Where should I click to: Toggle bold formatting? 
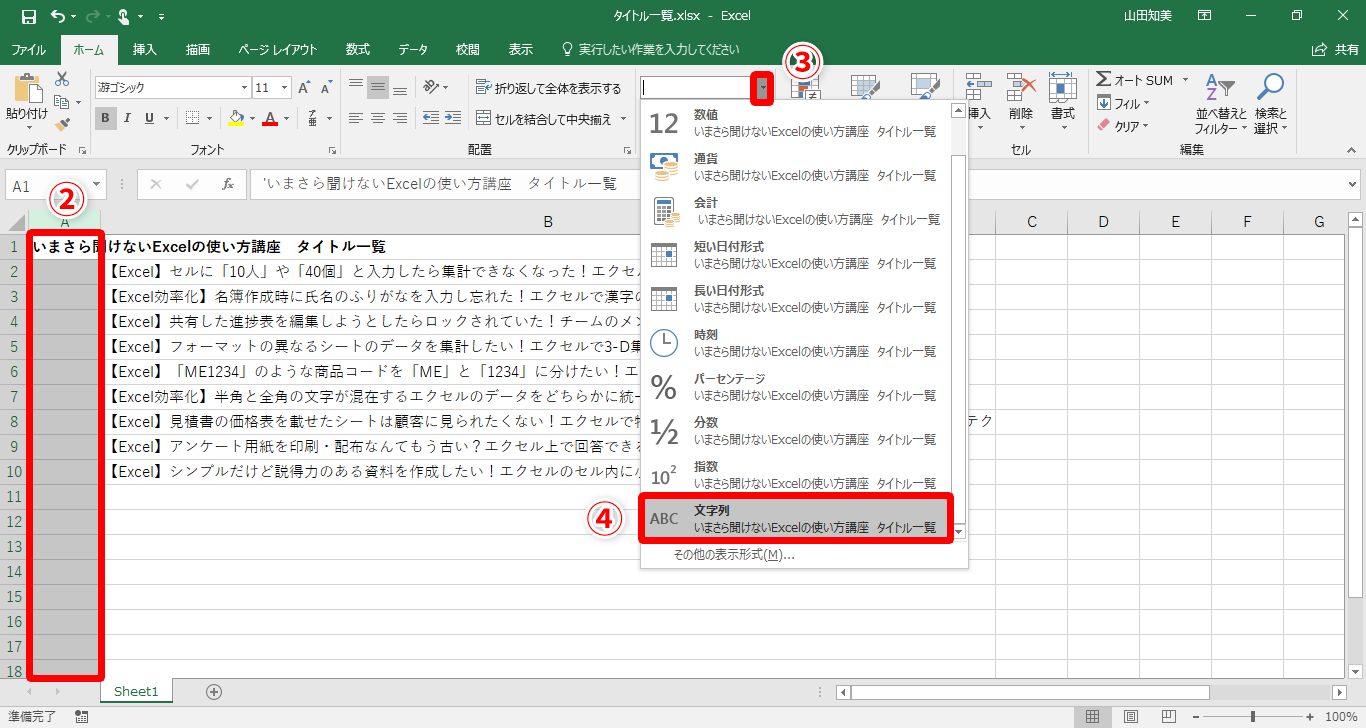106,118
